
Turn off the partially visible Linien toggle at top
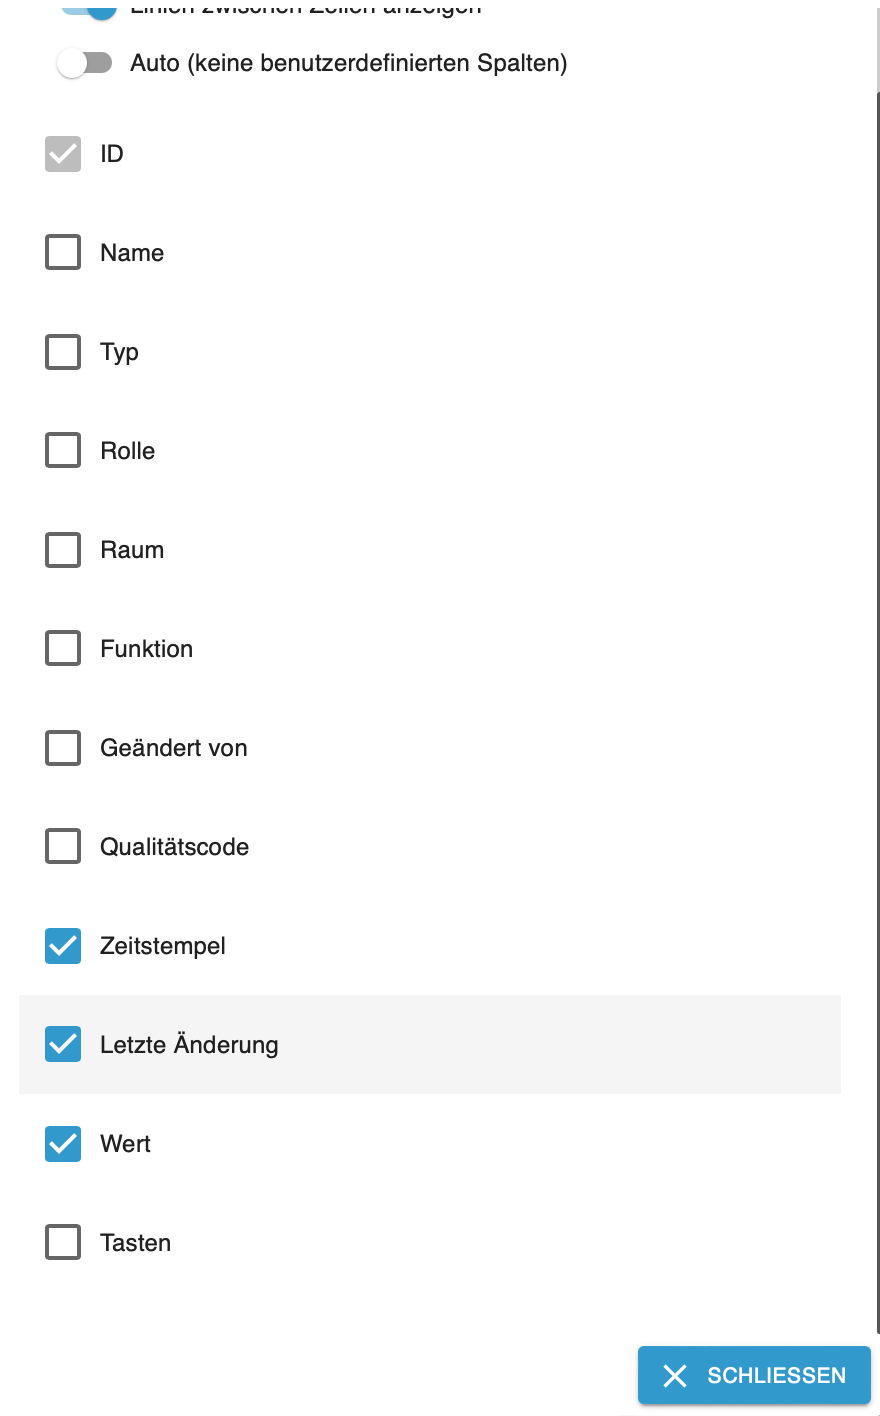[90, 8]
